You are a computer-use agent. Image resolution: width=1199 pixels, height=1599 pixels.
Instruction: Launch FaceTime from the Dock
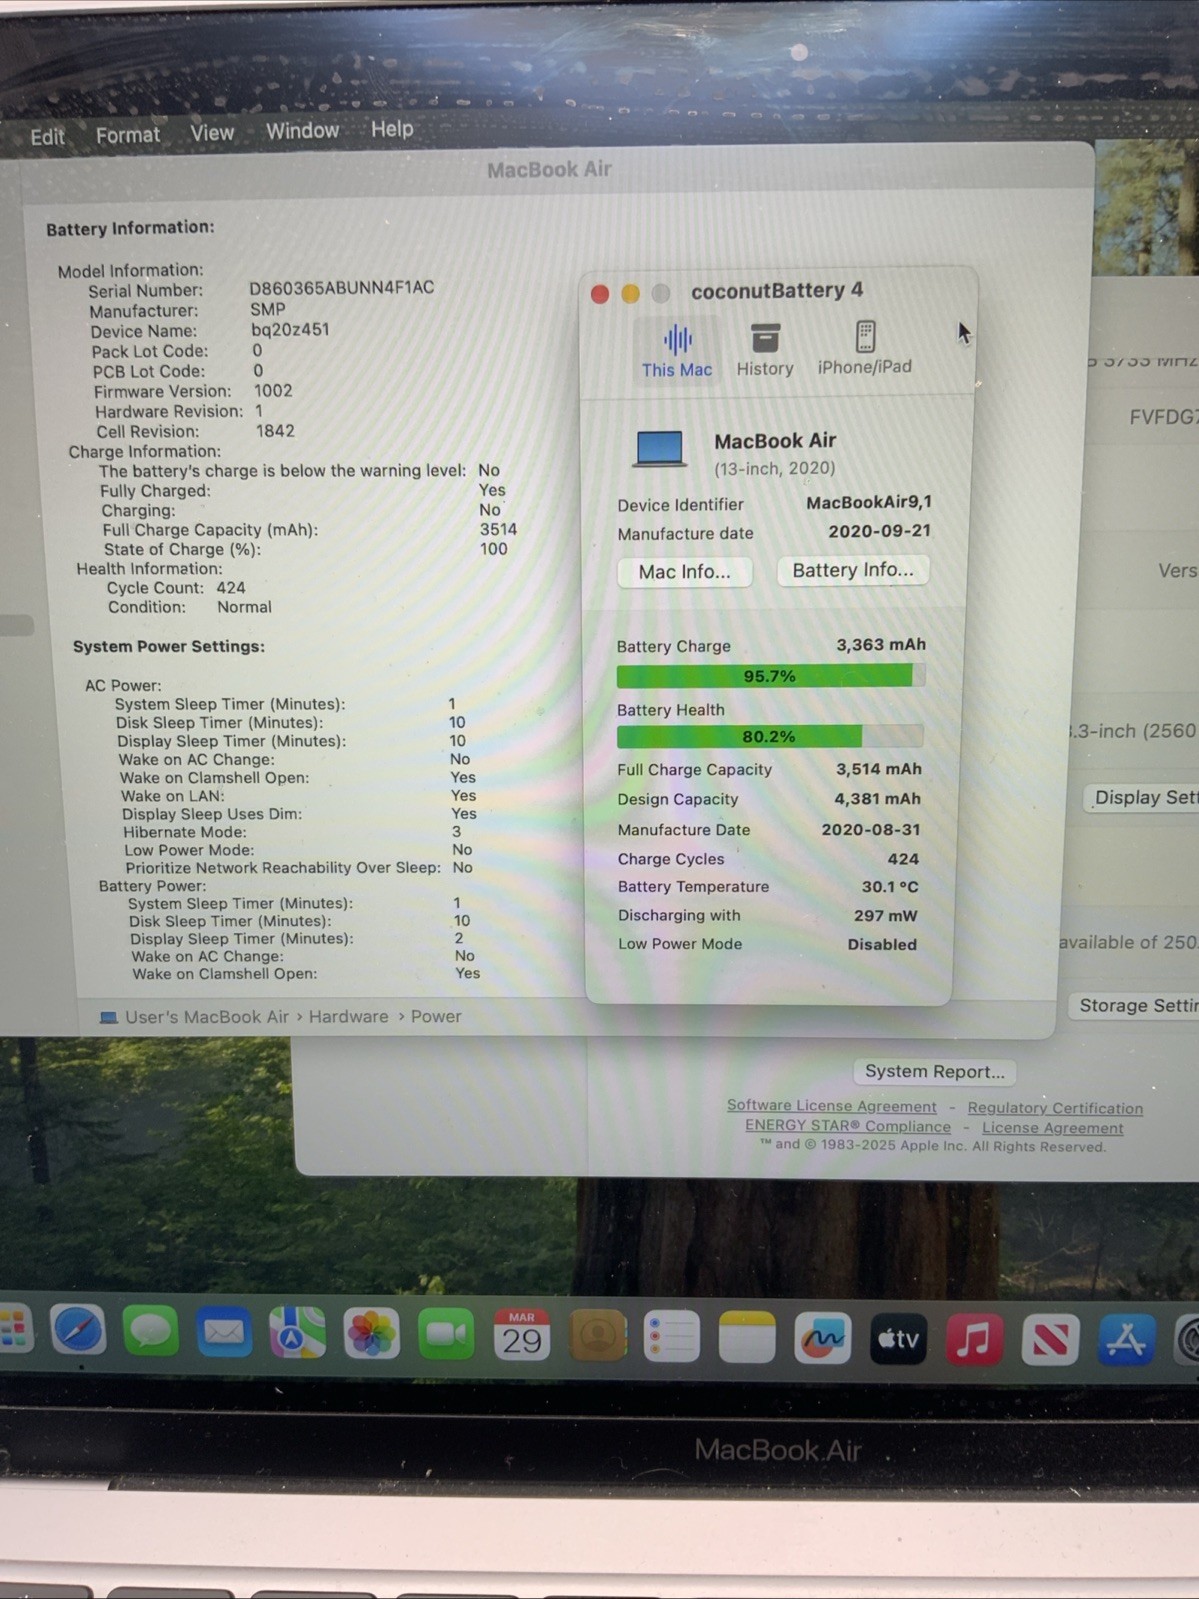click(x=446, y=1334)
